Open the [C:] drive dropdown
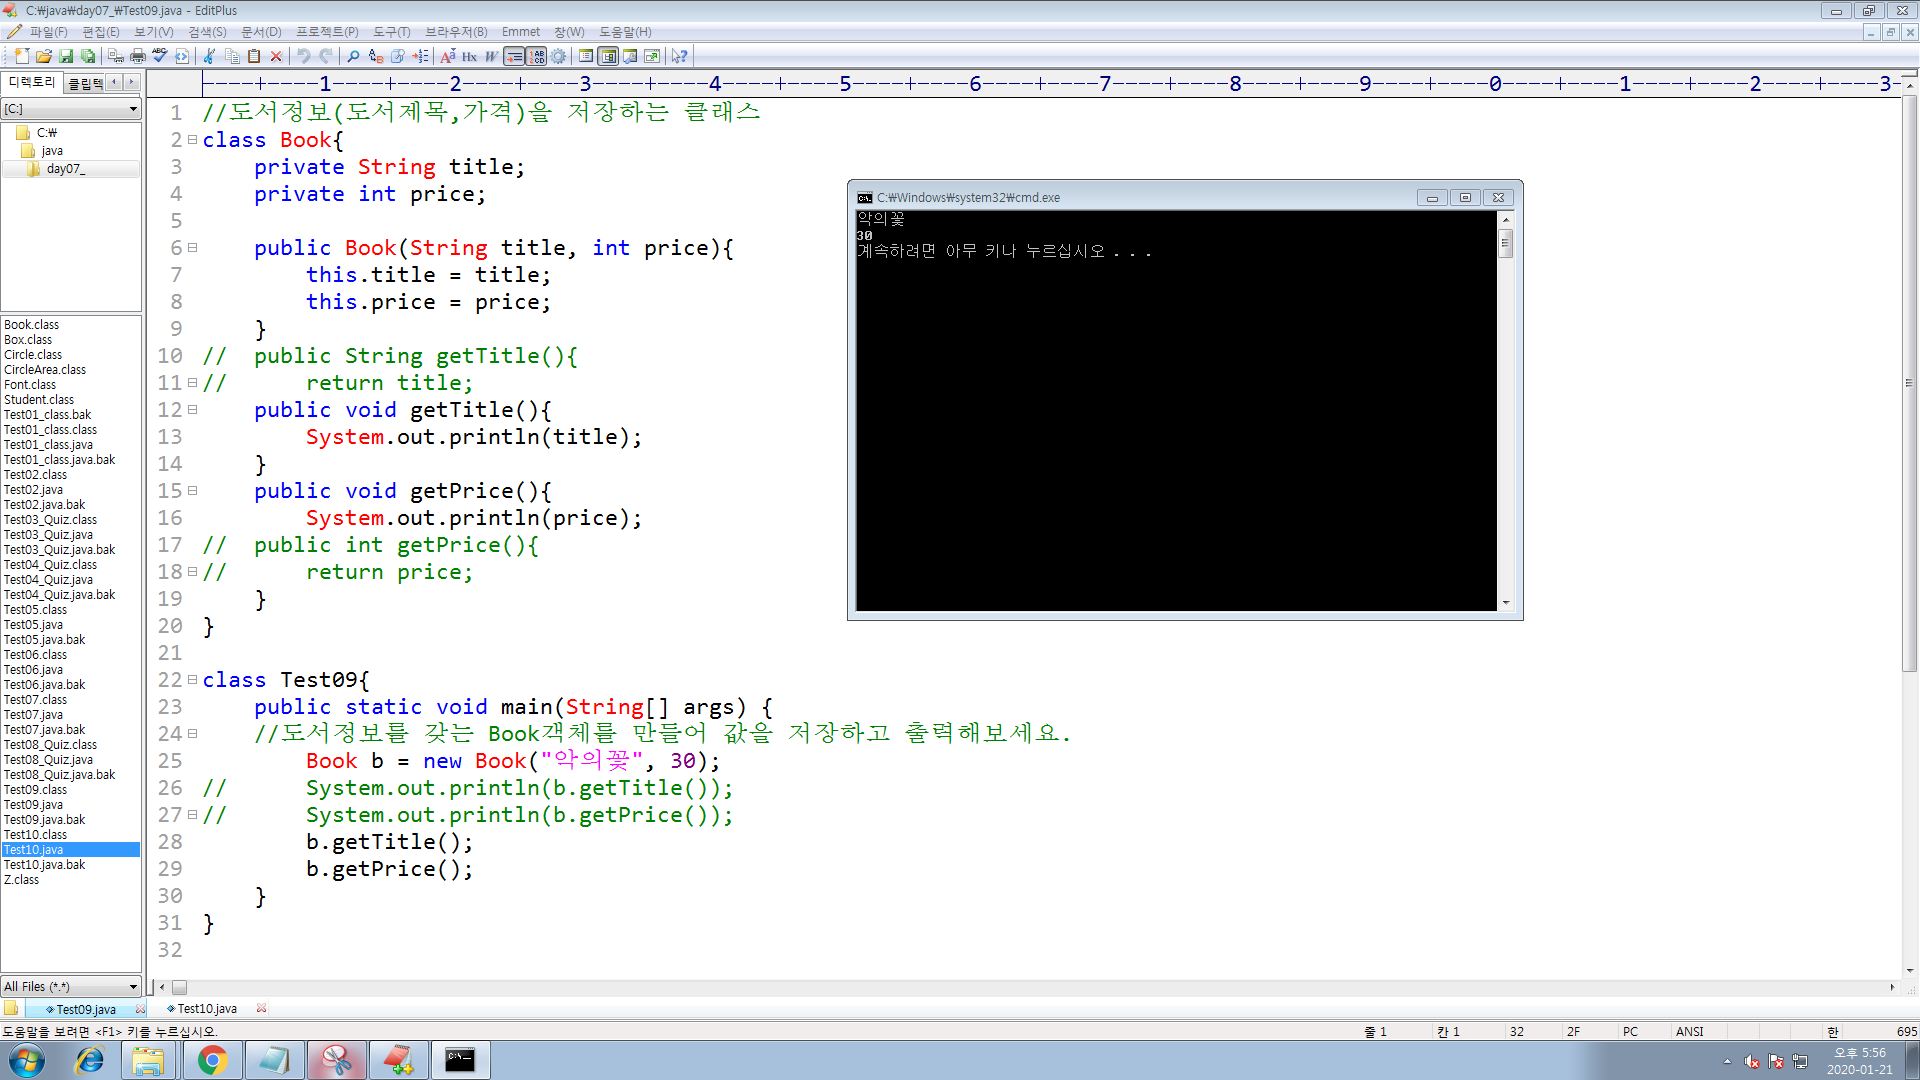Viewport: 1920px width, 1080px height. 71,108
